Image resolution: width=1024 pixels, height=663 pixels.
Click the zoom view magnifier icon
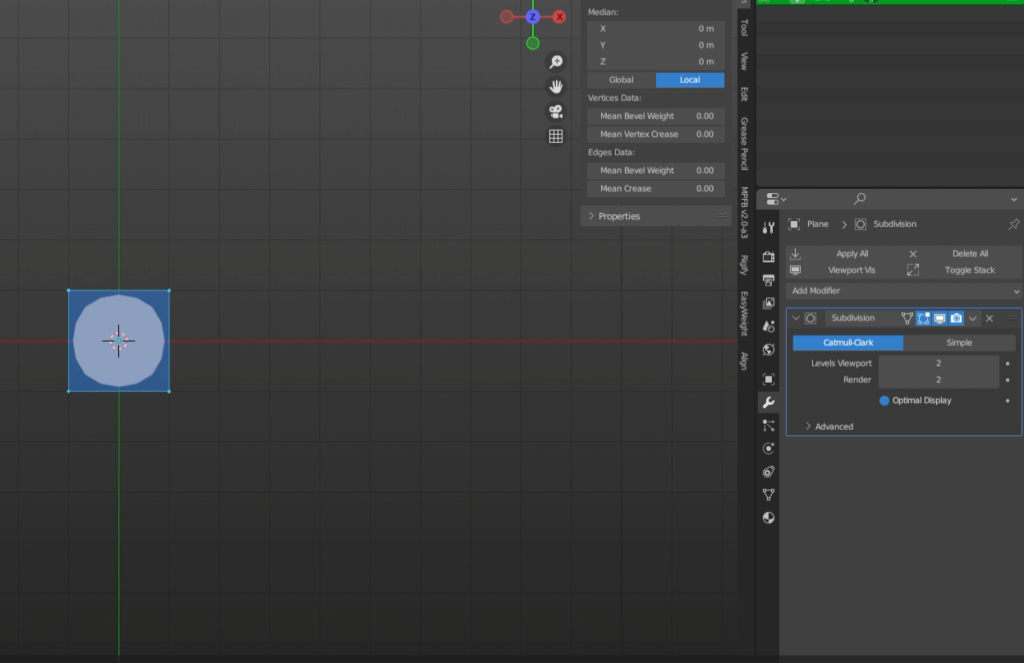(x=556, y=62)
